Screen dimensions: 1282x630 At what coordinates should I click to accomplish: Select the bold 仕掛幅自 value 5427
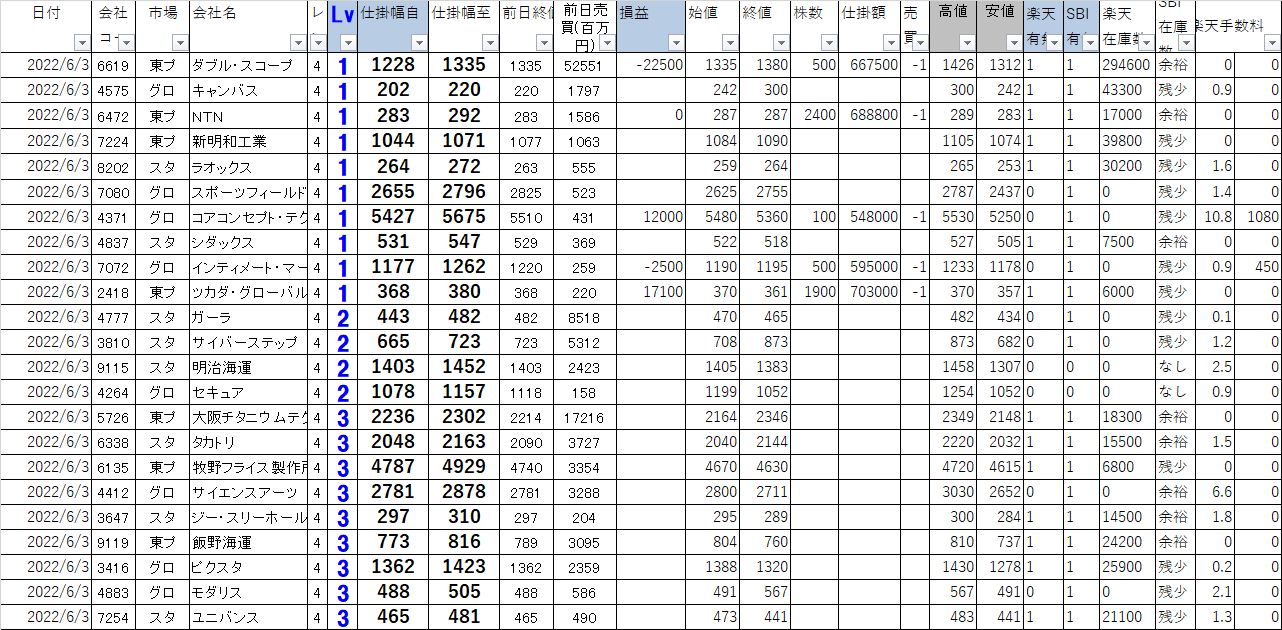click(393, 217)
